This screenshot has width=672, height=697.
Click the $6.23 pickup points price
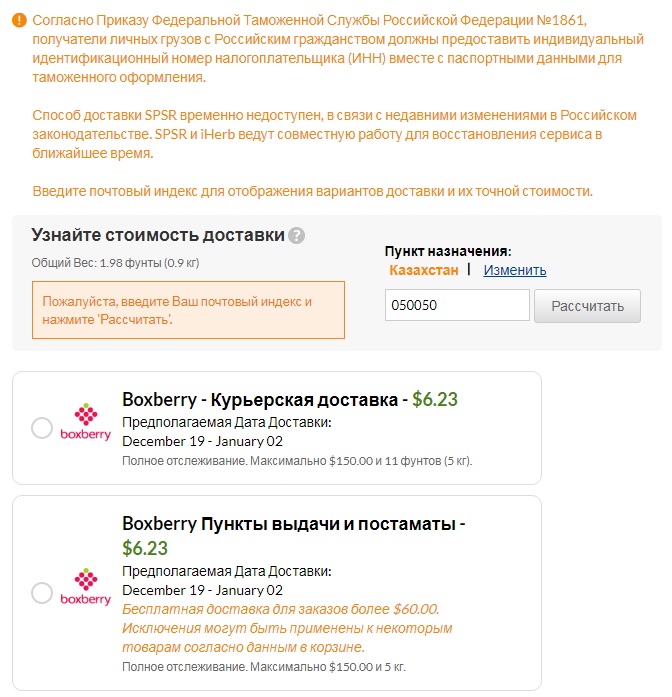145,548
